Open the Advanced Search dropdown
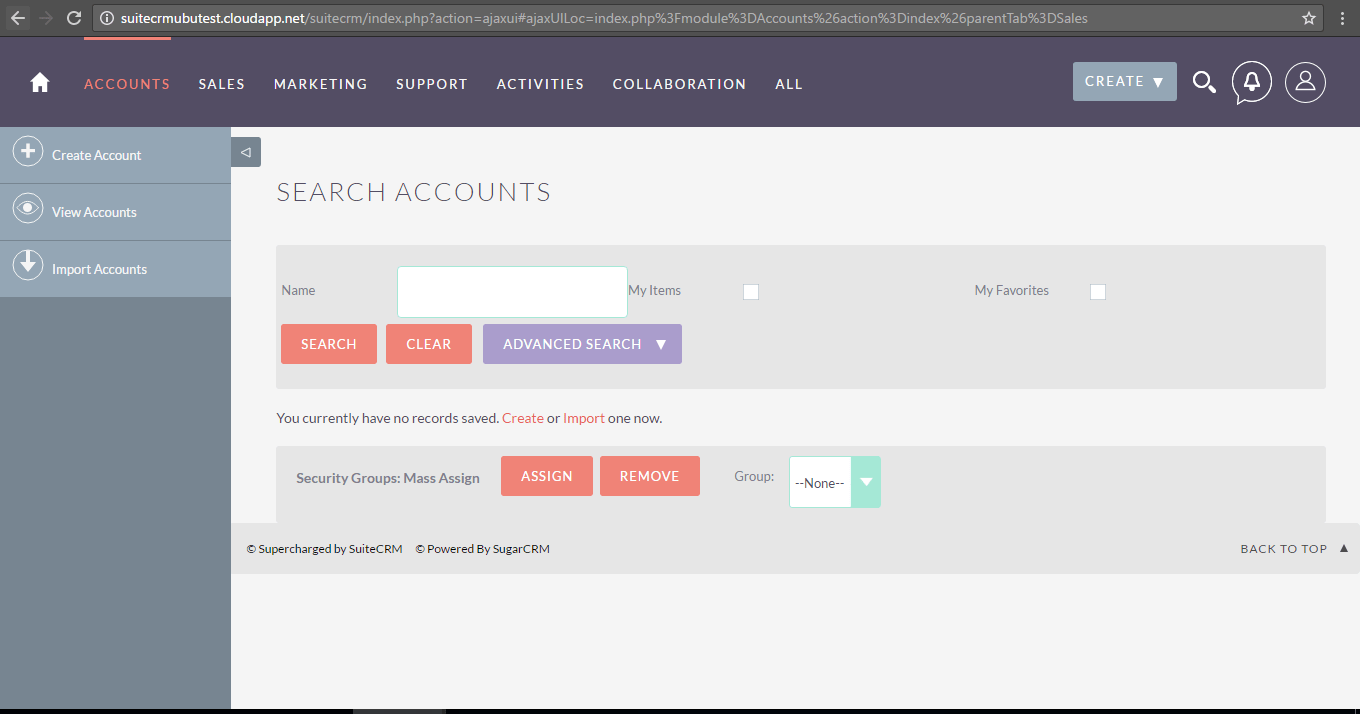 [x=582, y=344]
